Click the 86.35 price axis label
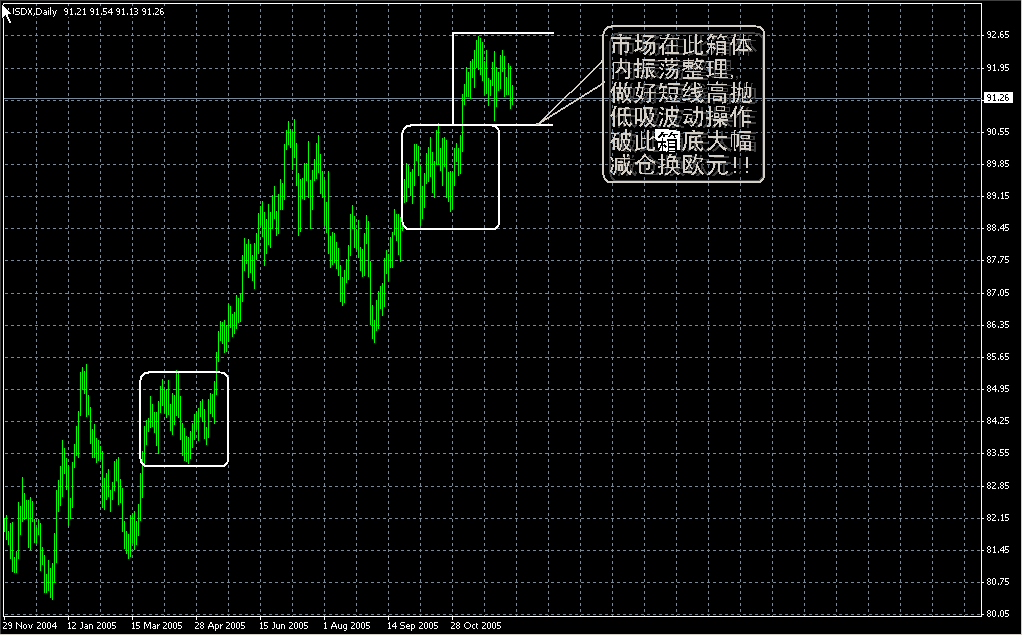This screenshot has width=1023, height=635. click(998, 324)
